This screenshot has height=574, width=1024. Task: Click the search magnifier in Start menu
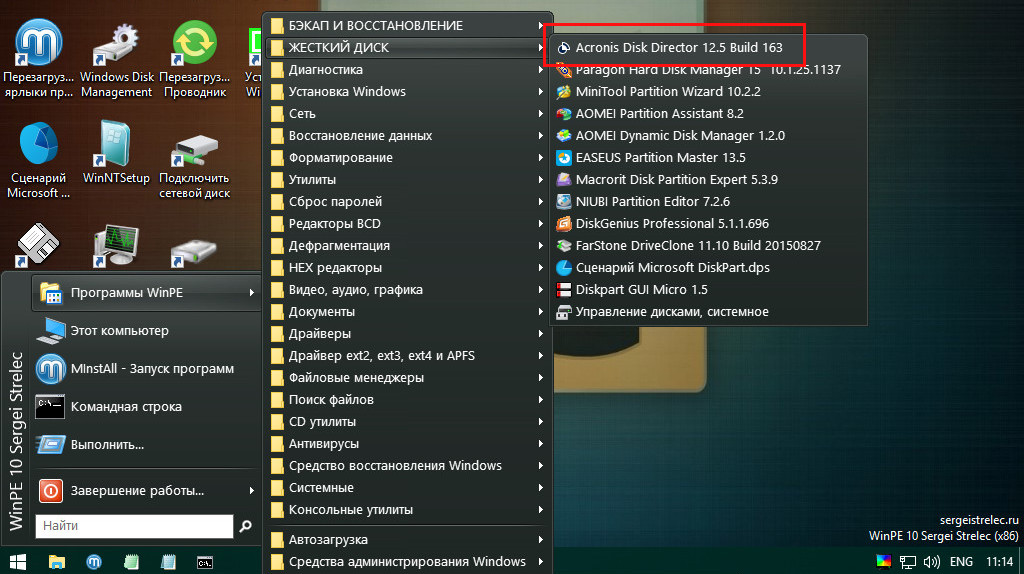(x=246, y=526)
